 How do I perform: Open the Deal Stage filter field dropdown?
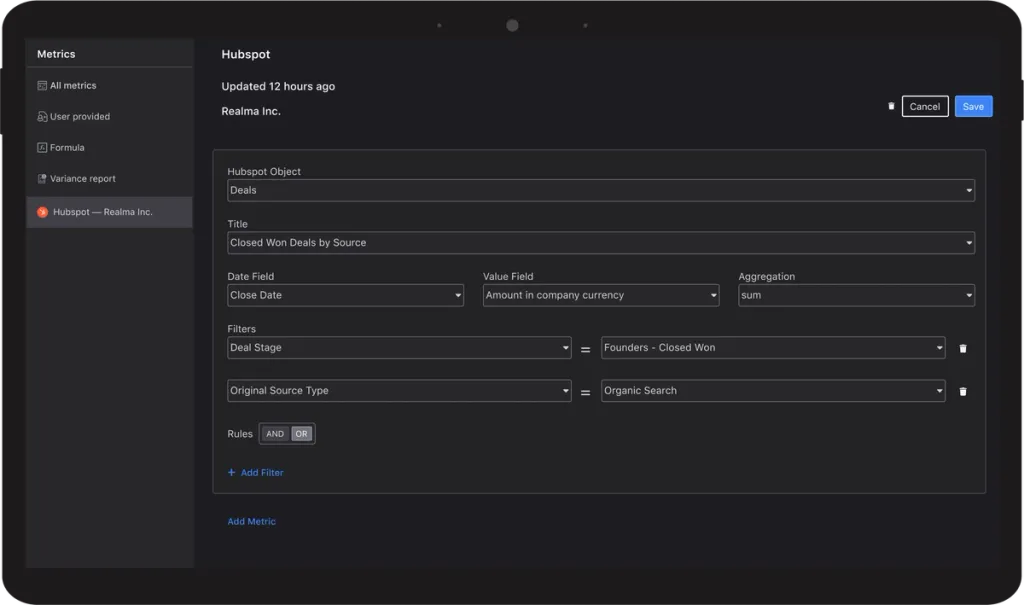[399, 348]
